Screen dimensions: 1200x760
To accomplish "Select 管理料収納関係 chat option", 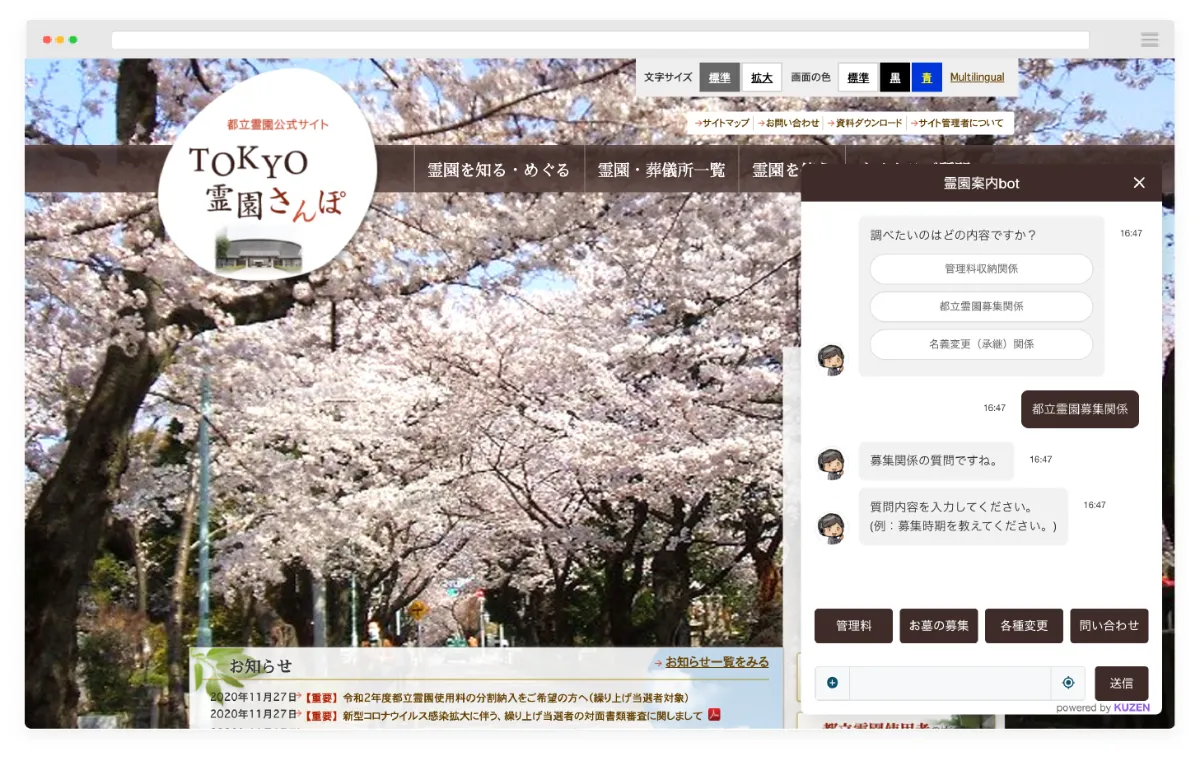I will click(981, 269).
